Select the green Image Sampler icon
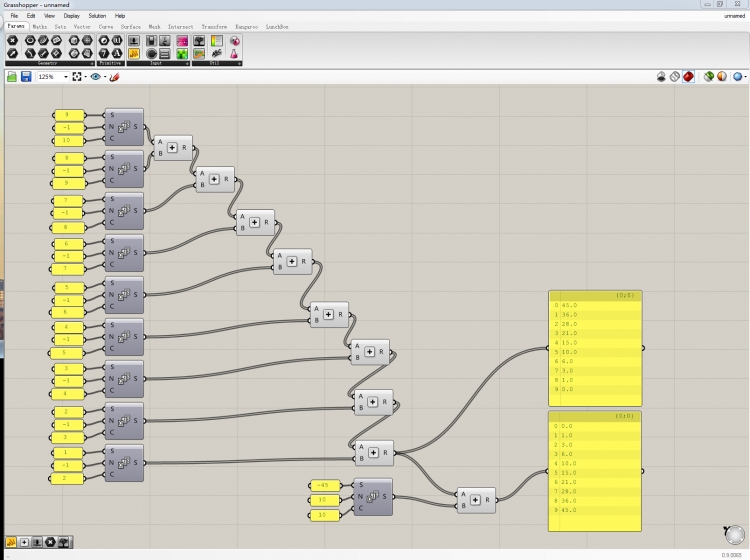This screenshot has width=750, height=560. [182, 54]
